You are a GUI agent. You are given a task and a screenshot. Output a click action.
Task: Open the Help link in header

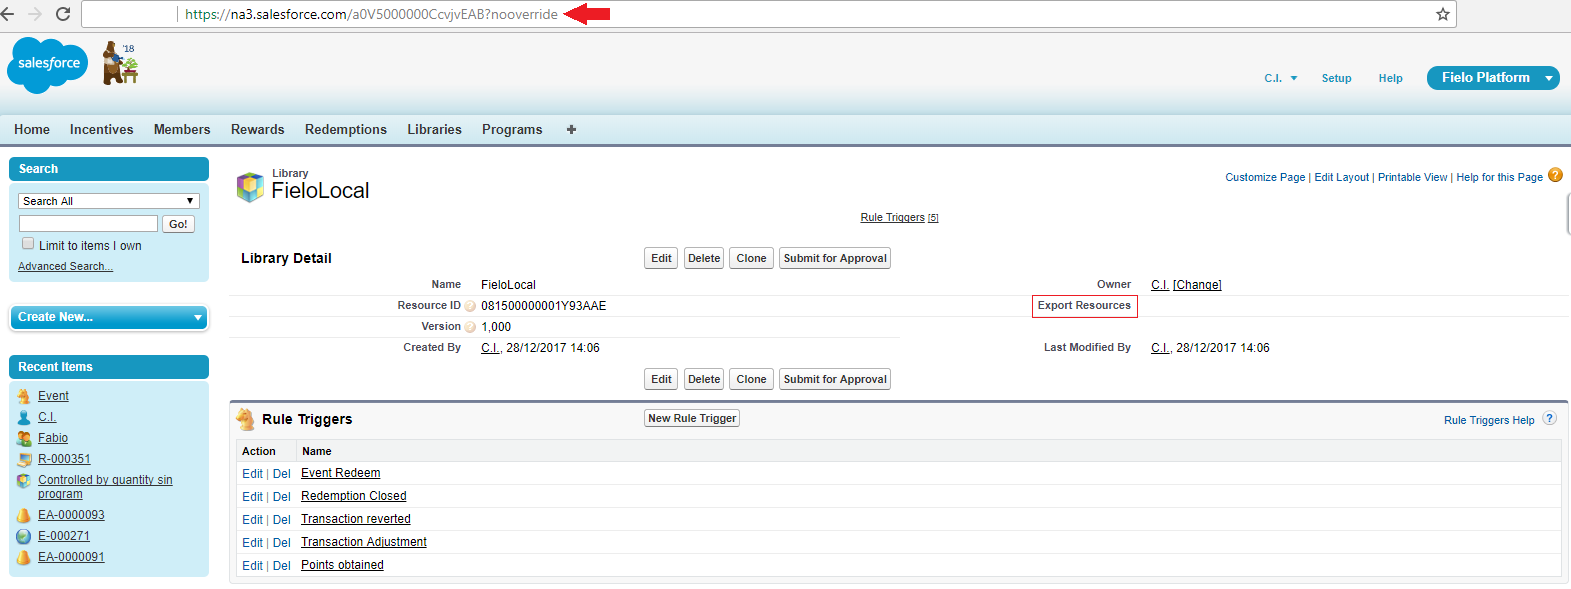(1390, 78)
